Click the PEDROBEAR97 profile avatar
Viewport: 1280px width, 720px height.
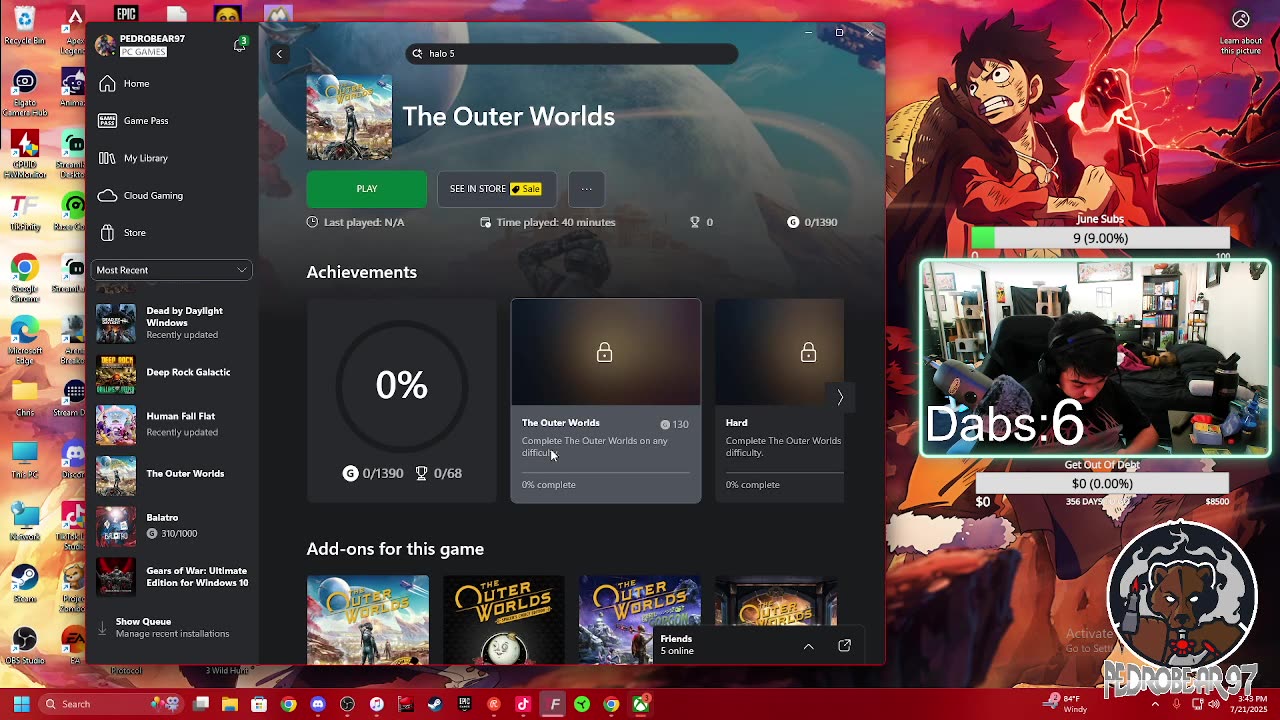[x=105, y=45]
